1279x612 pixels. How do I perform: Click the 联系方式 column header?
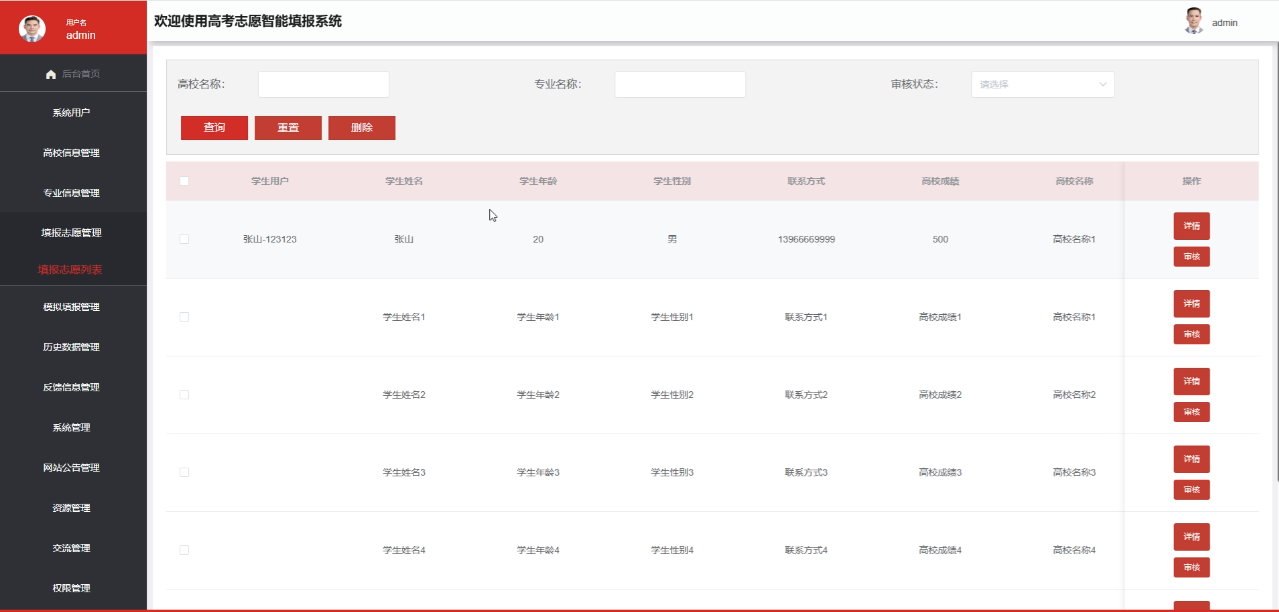(806, 181)
